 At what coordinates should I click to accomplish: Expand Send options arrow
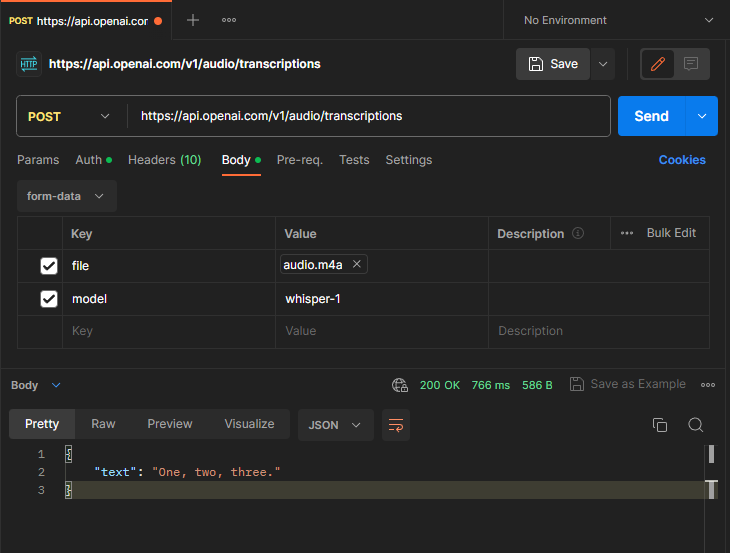[702, 116]
